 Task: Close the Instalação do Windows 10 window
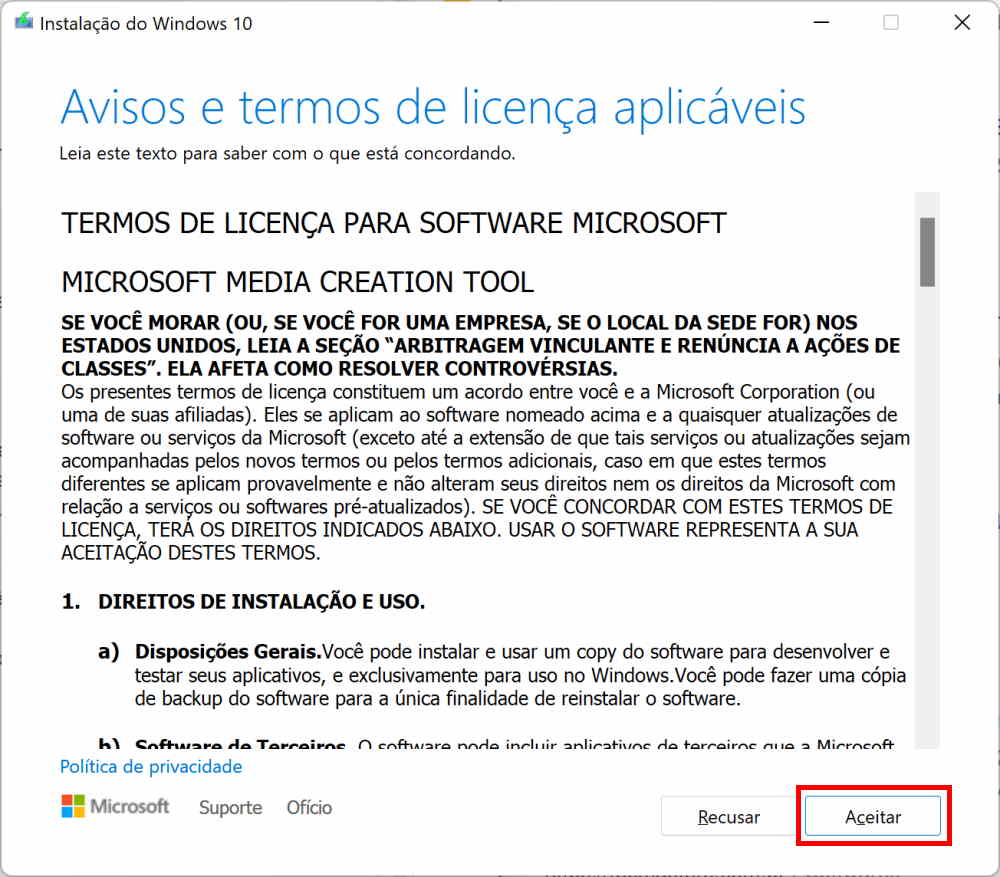tap(962, 23)
